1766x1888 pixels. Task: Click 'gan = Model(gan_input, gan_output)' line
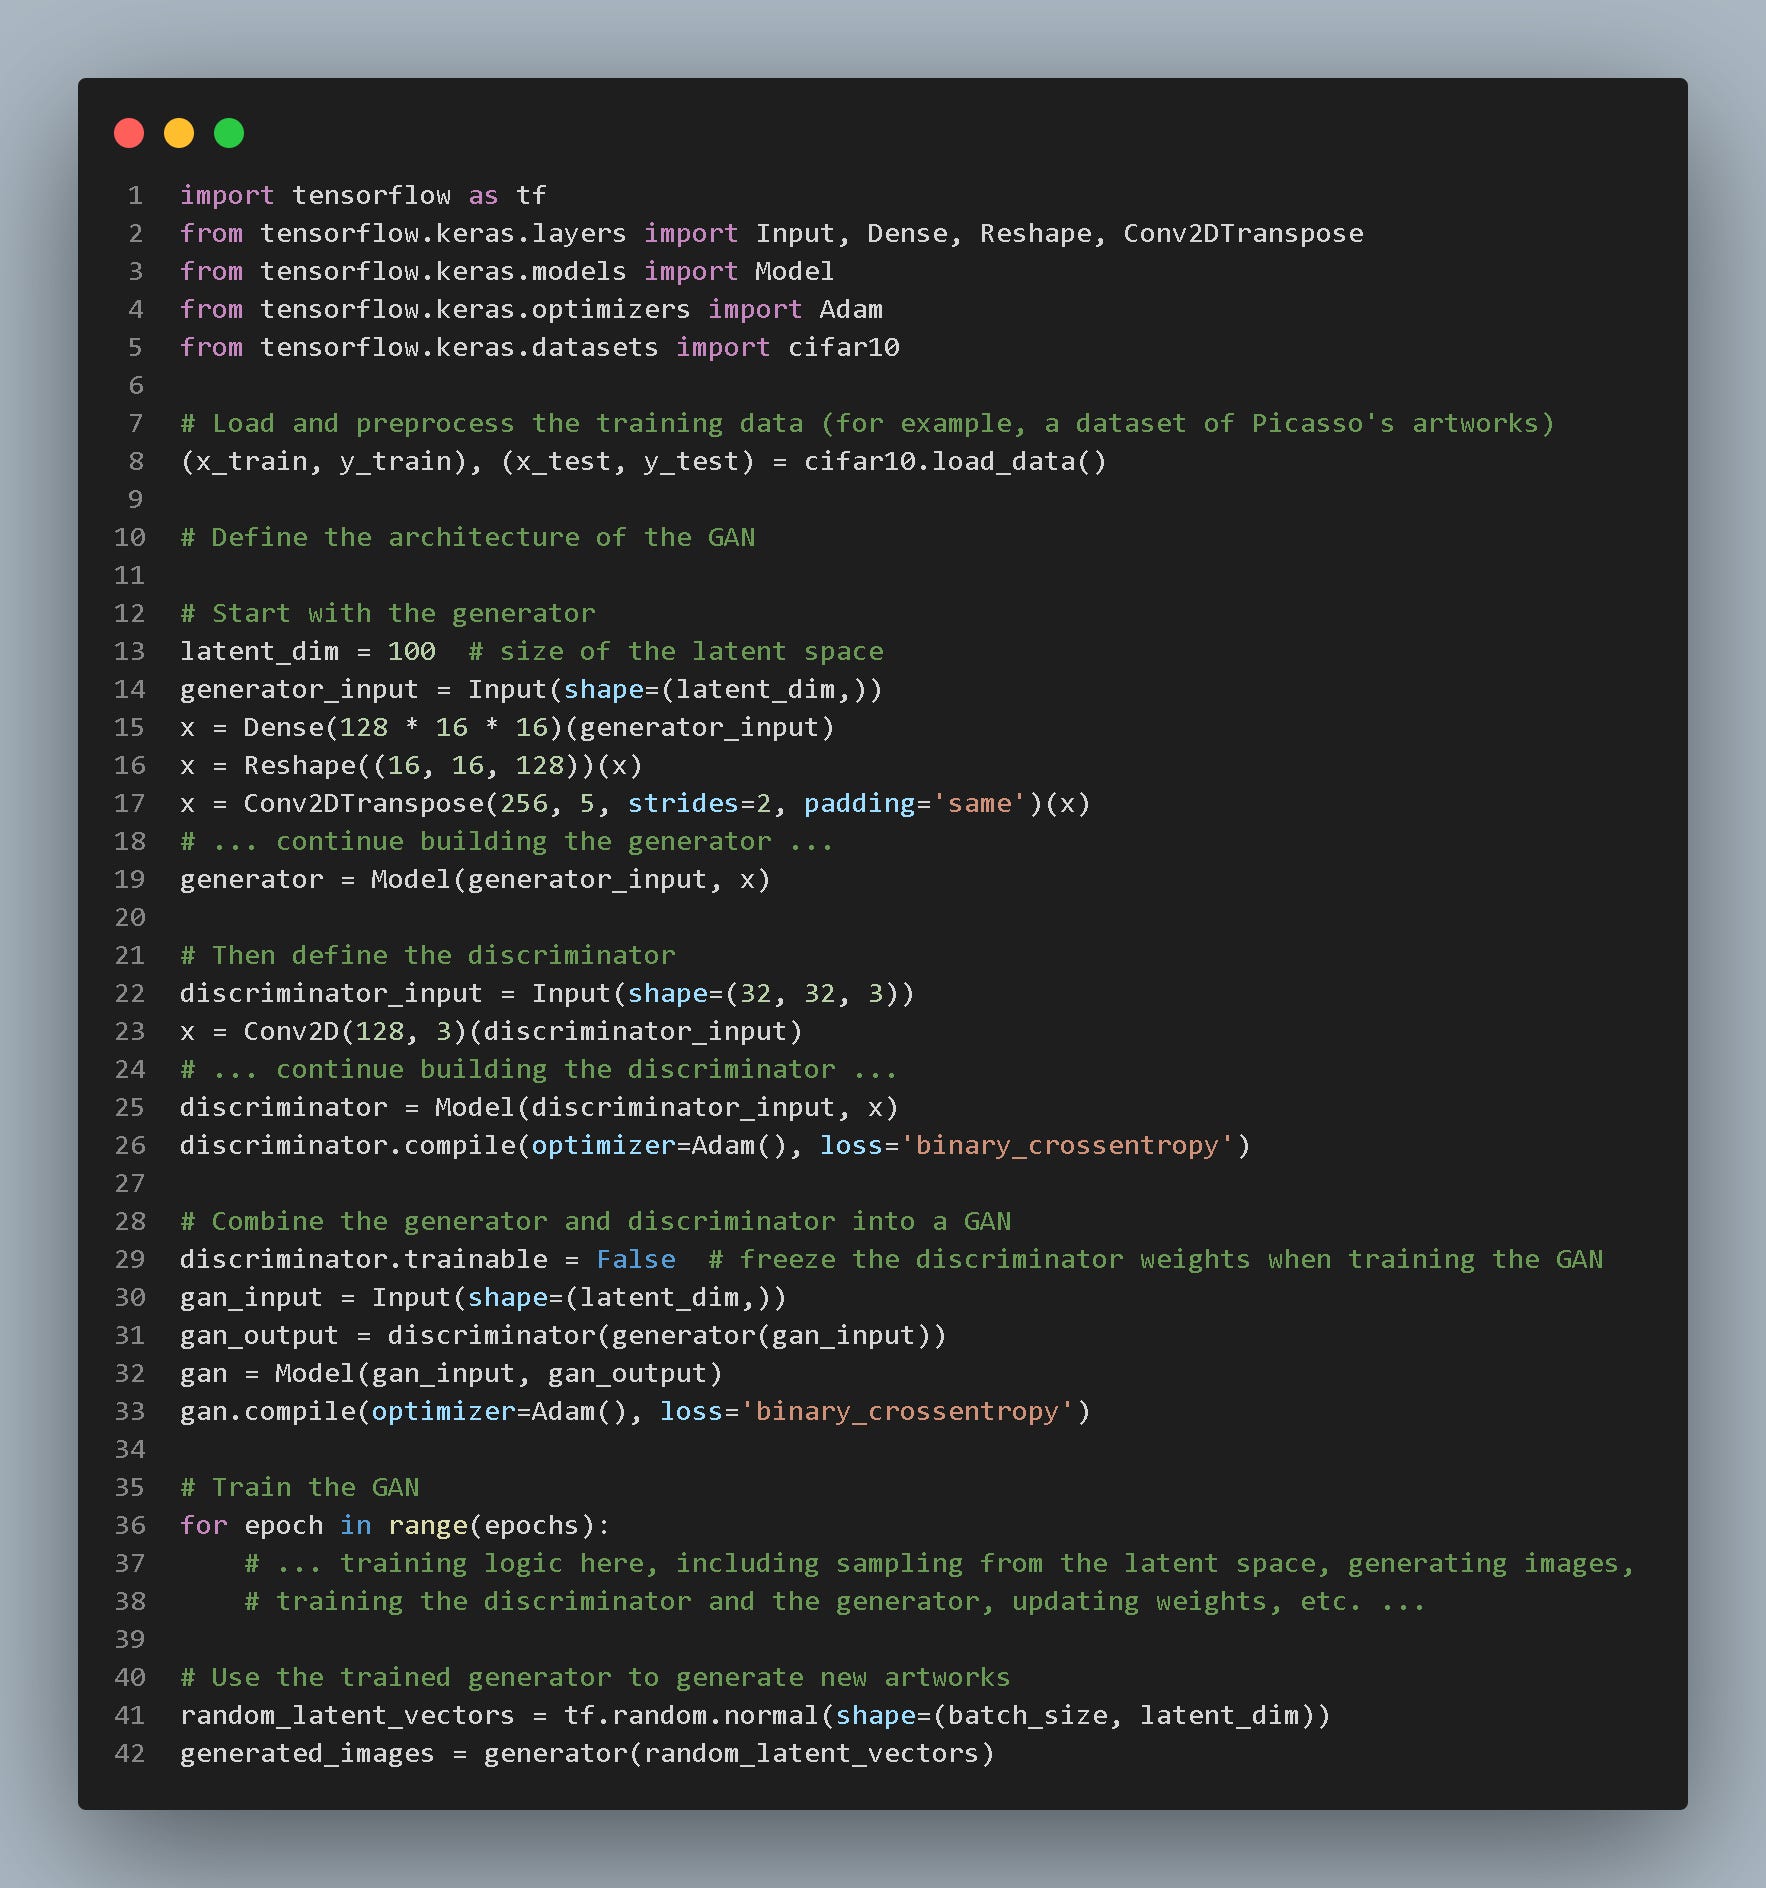[451, 1373]
